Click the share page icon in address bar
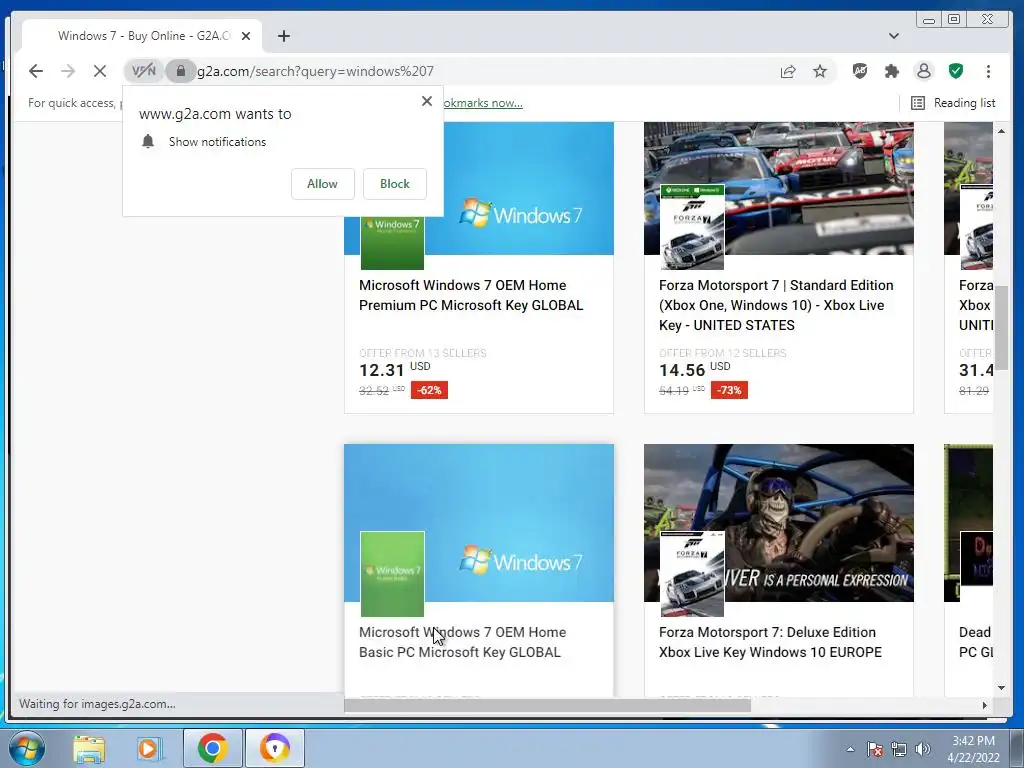The image size is (1024, 768). [788, 71]
